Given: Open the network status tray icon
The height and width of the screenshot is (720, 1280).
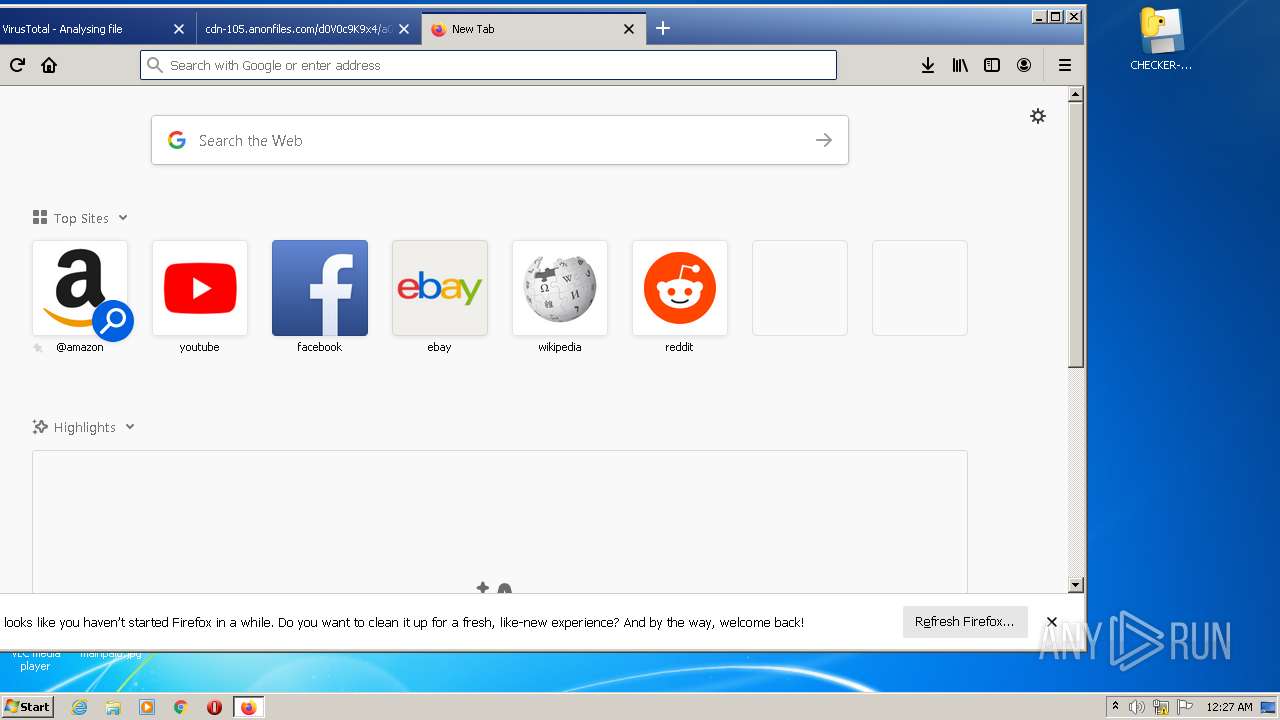Looking at the screenshot, I should coord(1161,707).
